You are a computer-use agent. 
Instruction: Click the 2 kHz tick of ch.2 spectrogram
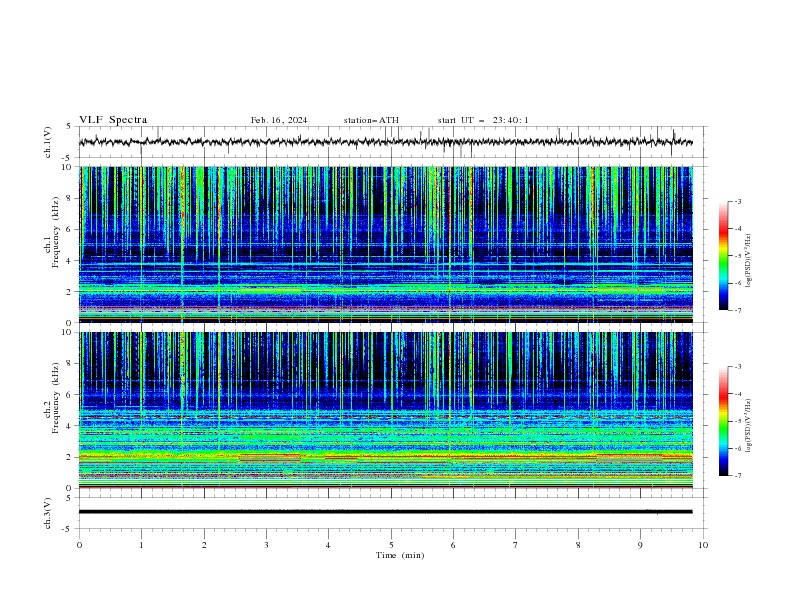tap(69, 457)
